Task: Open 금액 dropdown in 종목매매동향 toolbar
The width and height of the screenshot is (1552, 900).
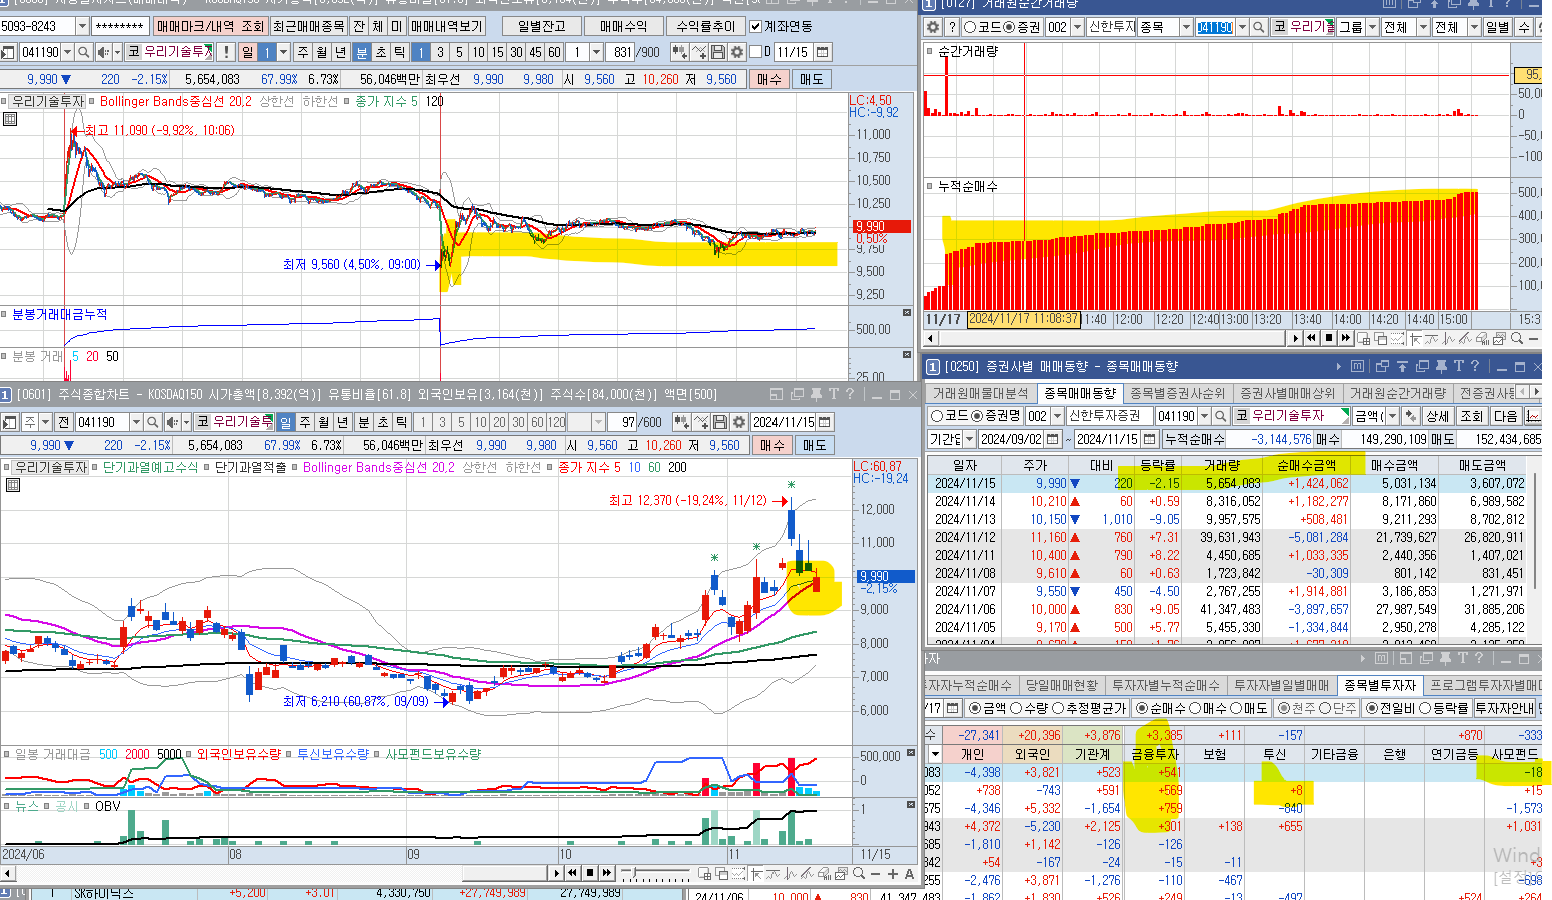Action: pyautogui.click(x=1392, y=416)
